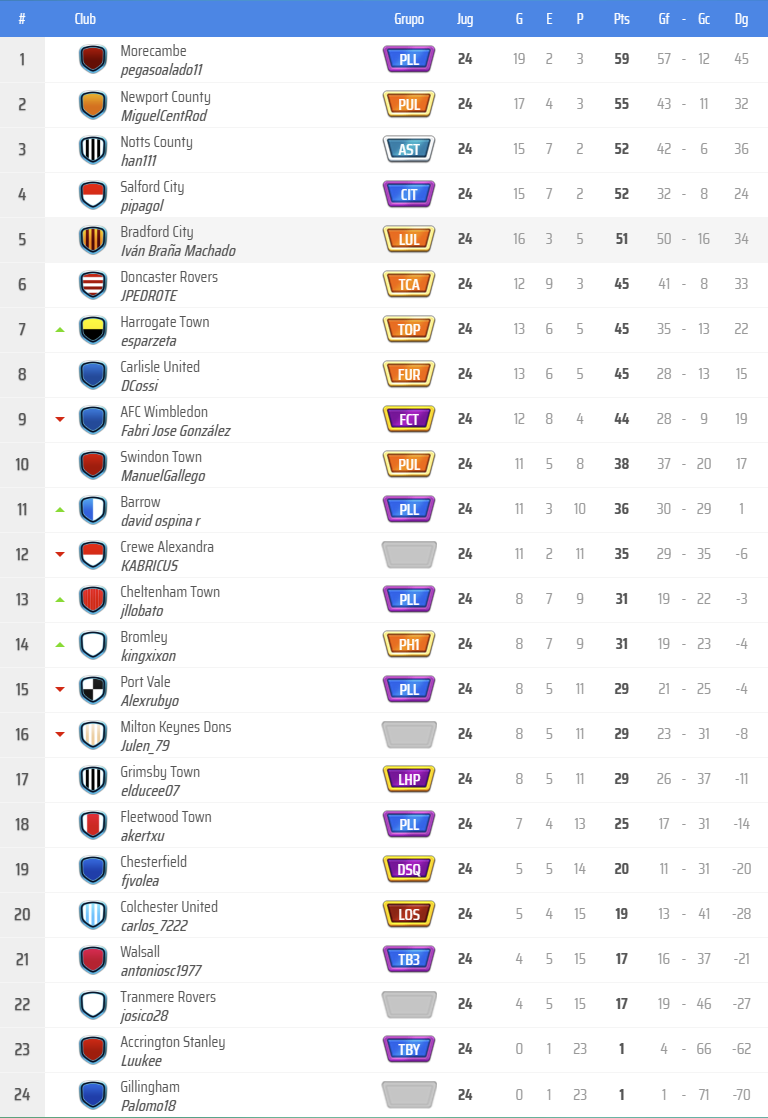Image resolution: width=768 pixels, height=1118 pixels.
Task: Open Bradford City team page
Action: [x=157, y=232]
